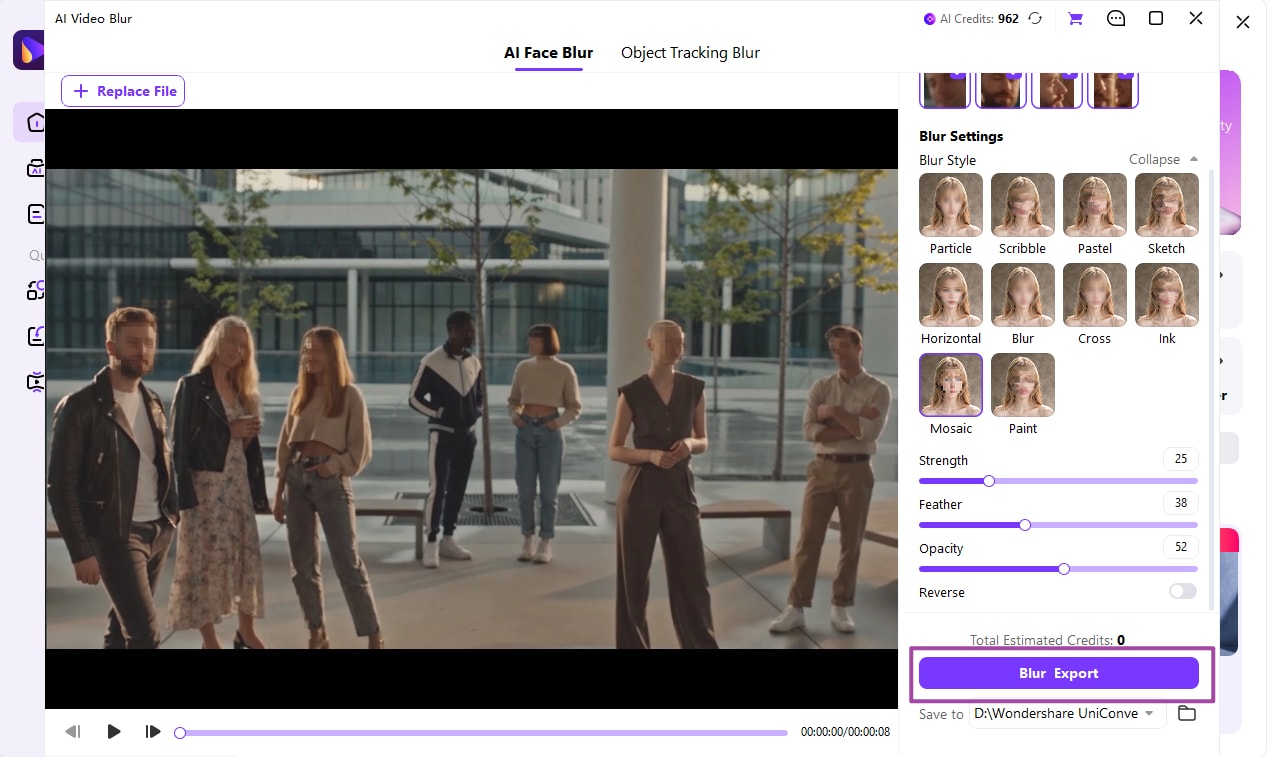Step forward to the next frame
Image resolution: width=1267 pixels, height=757 pixels.
pyautogui.click(x=153, y=732)
